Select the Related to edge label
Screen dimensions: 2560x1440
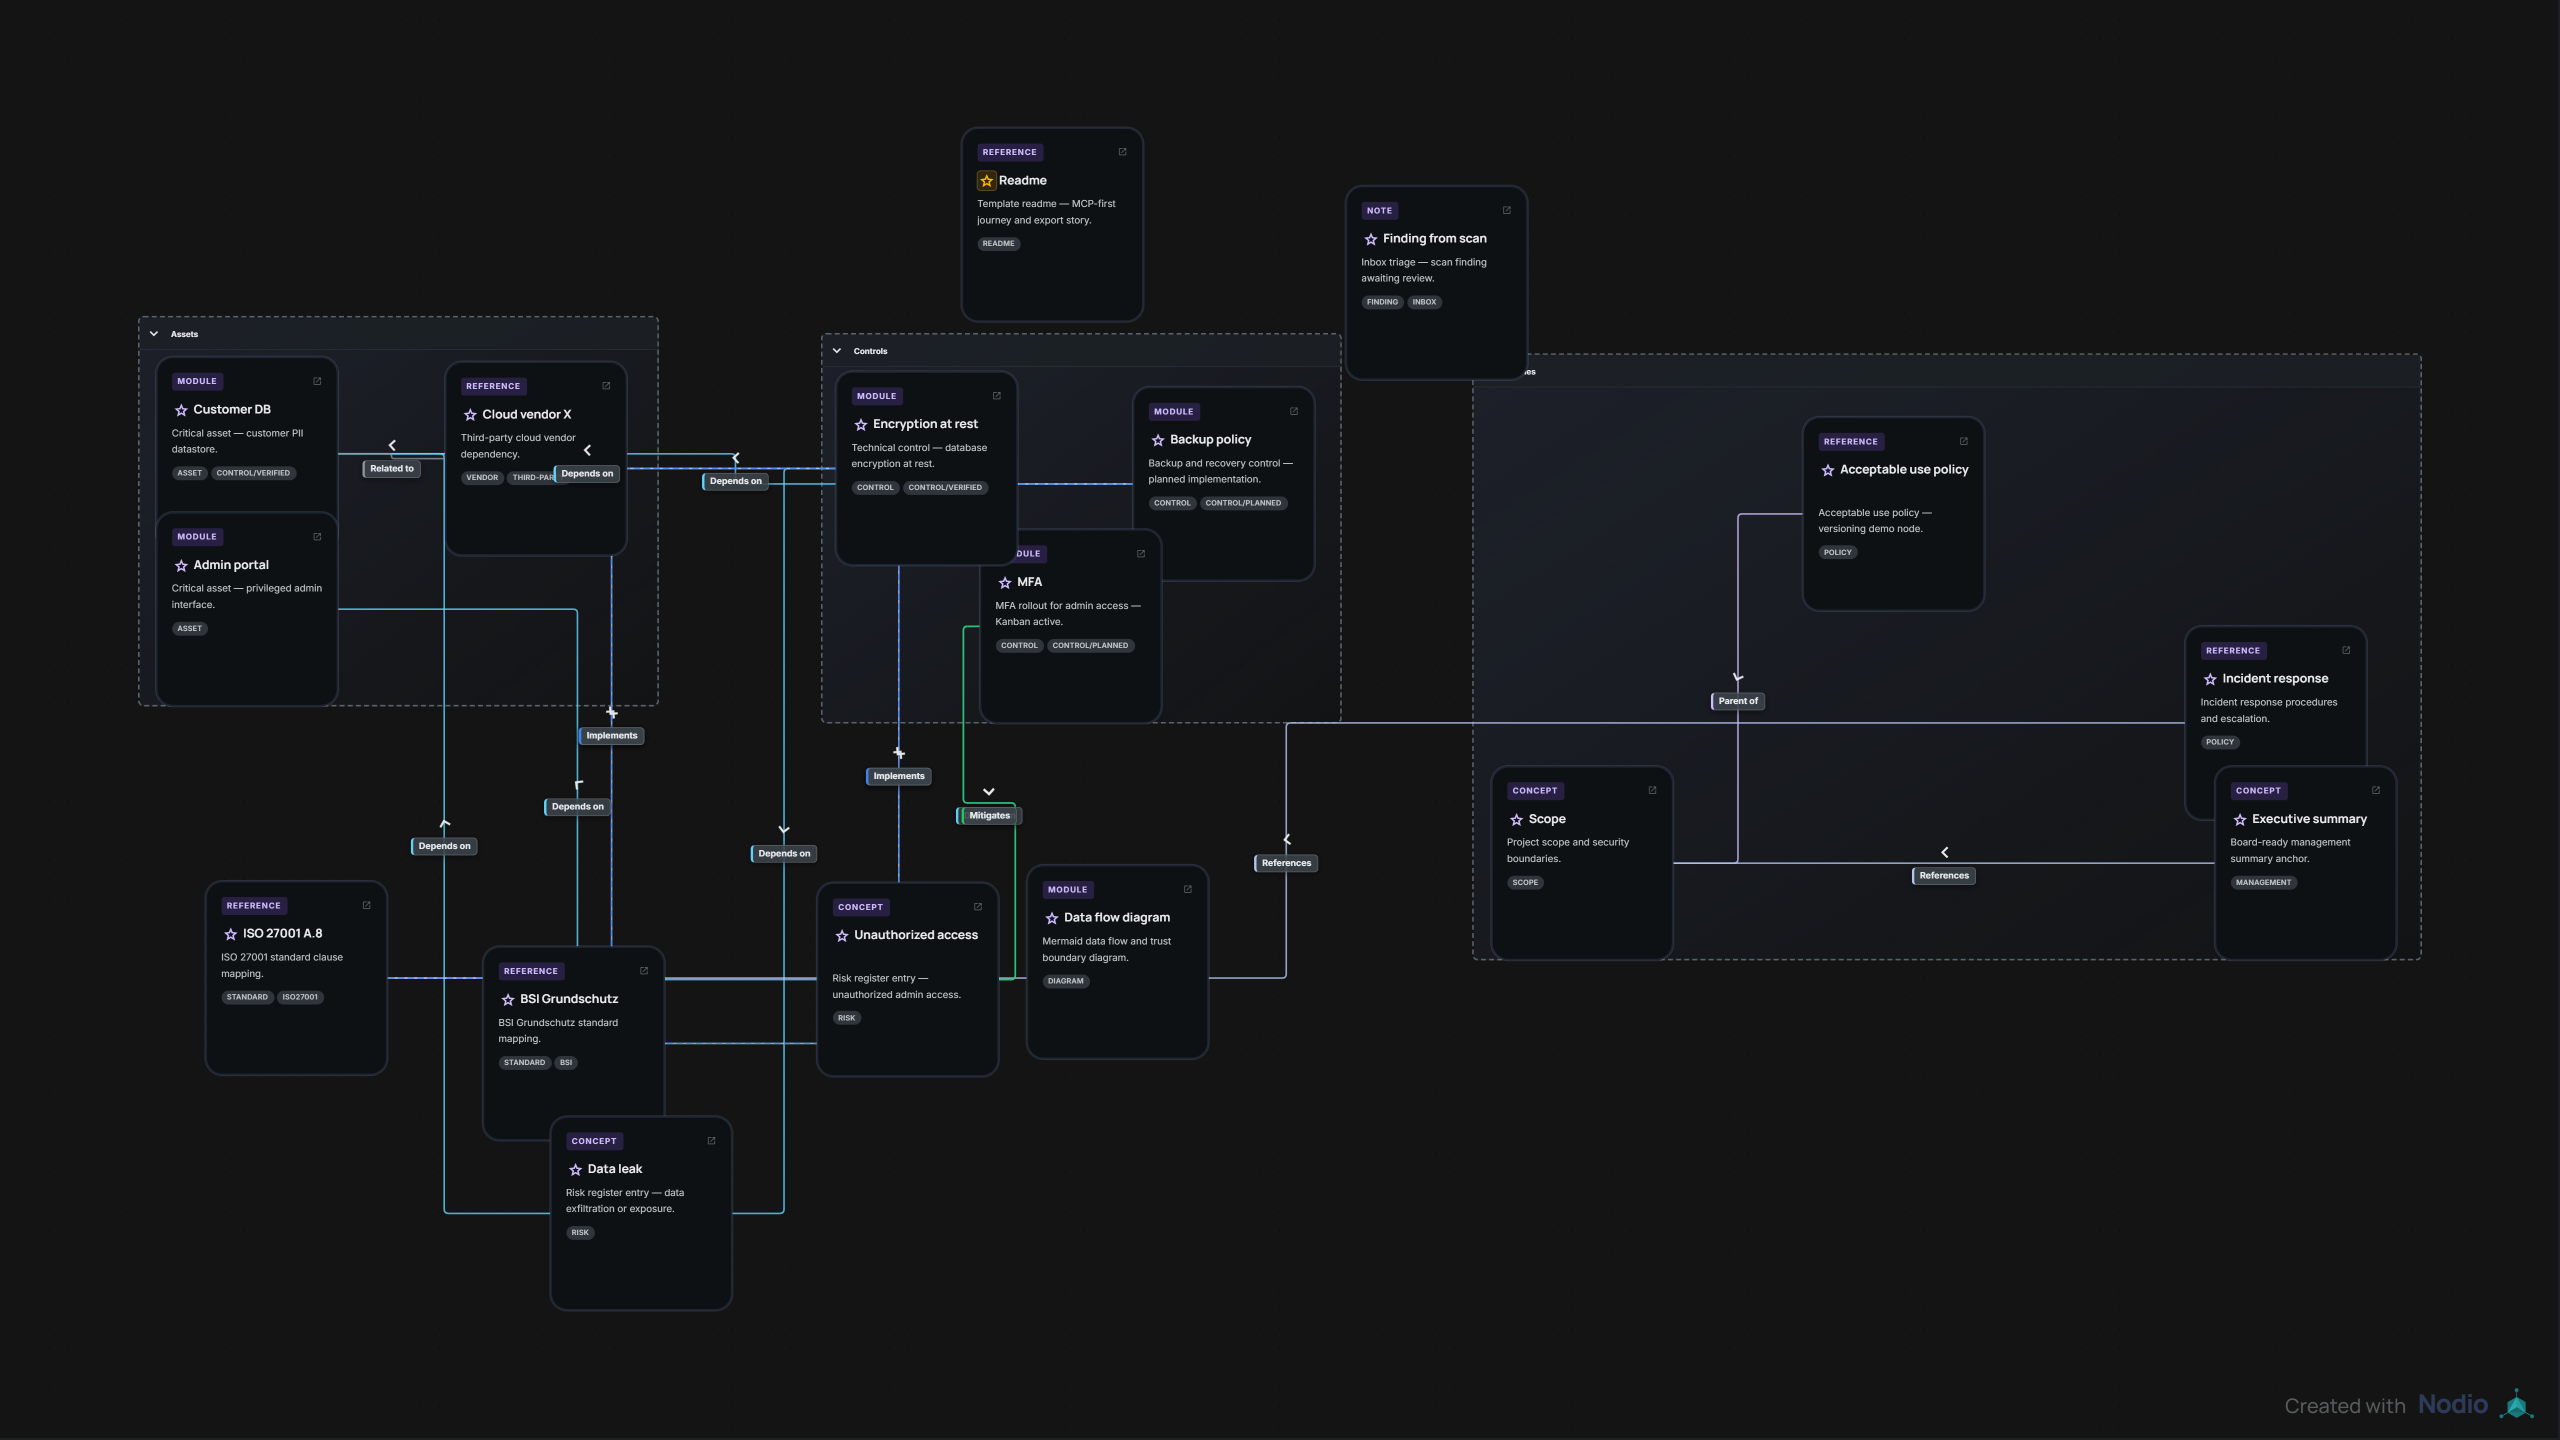(x=392, y=469)
